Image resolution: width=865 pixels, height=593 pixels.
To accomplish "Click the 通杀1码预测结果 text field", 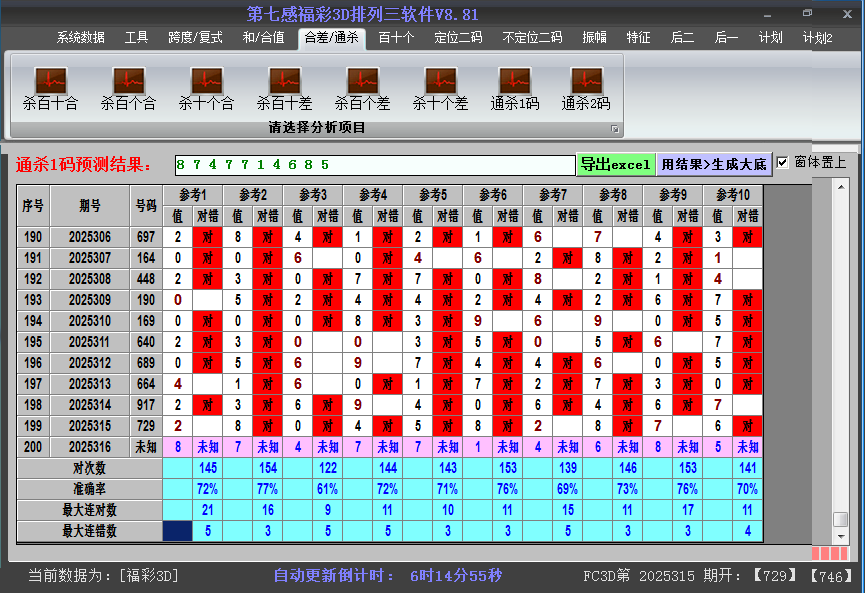I will coord(372,164).
